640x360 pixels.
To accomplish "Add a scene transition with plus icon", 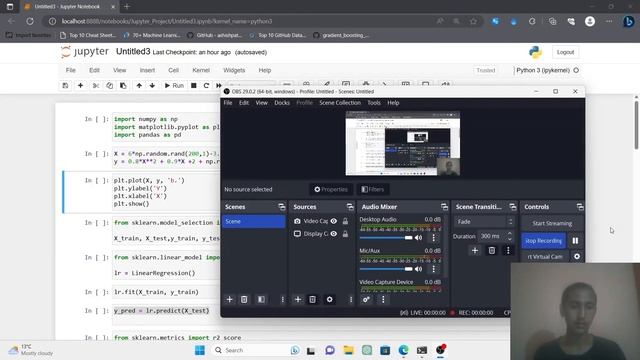I will pos(475,251).
